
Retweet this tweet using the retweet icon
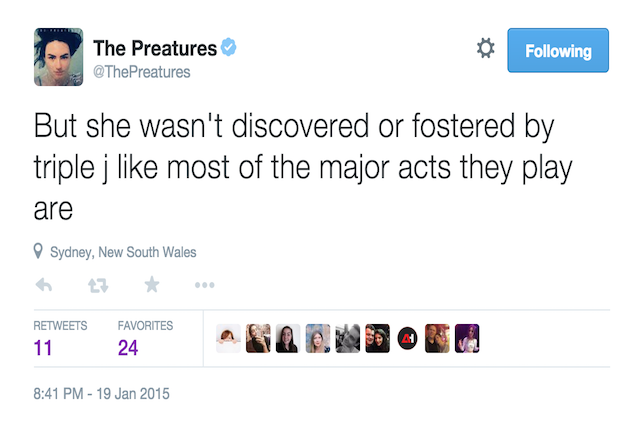98,285
